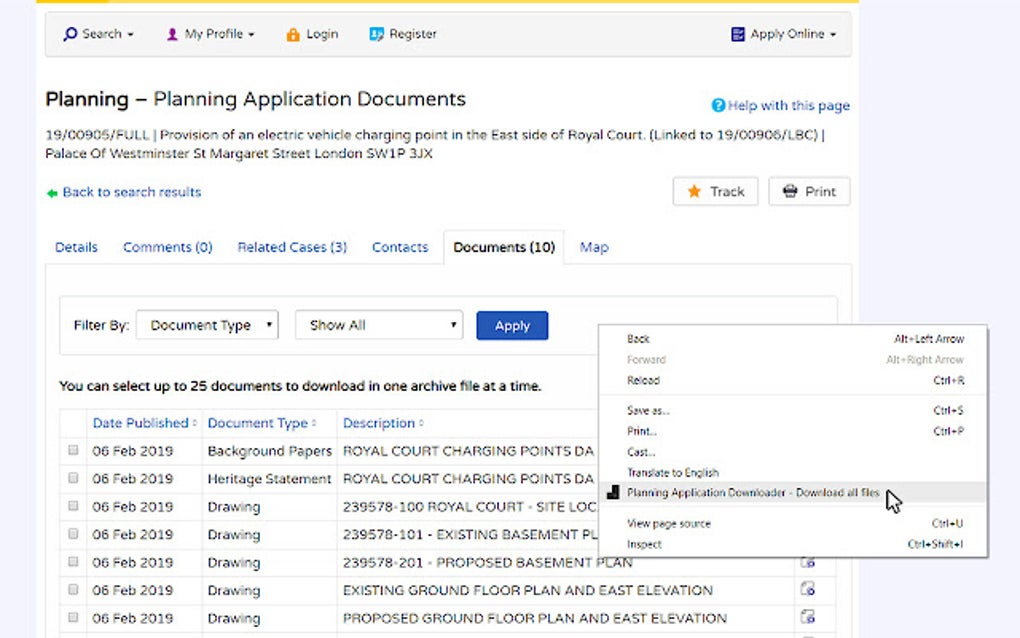Open the document icon for Proposed Basement Plan

806,562
